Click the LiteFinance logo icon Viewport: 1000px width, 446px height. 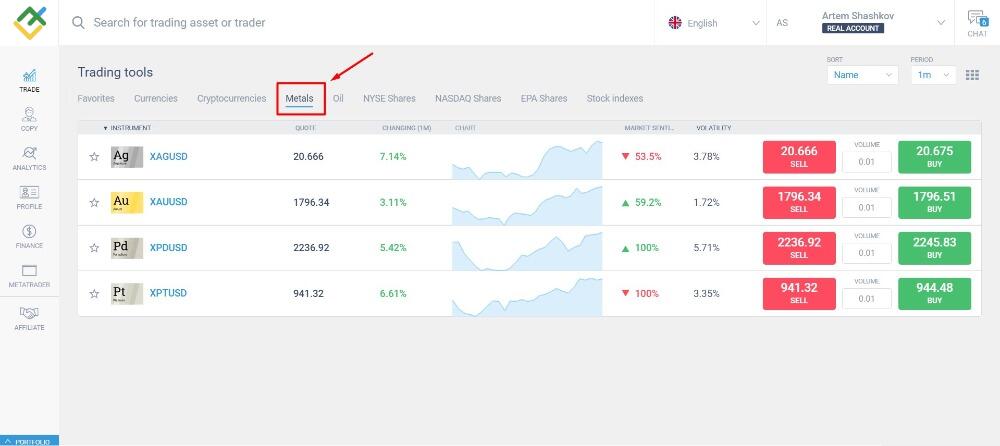tap(29, 22)
